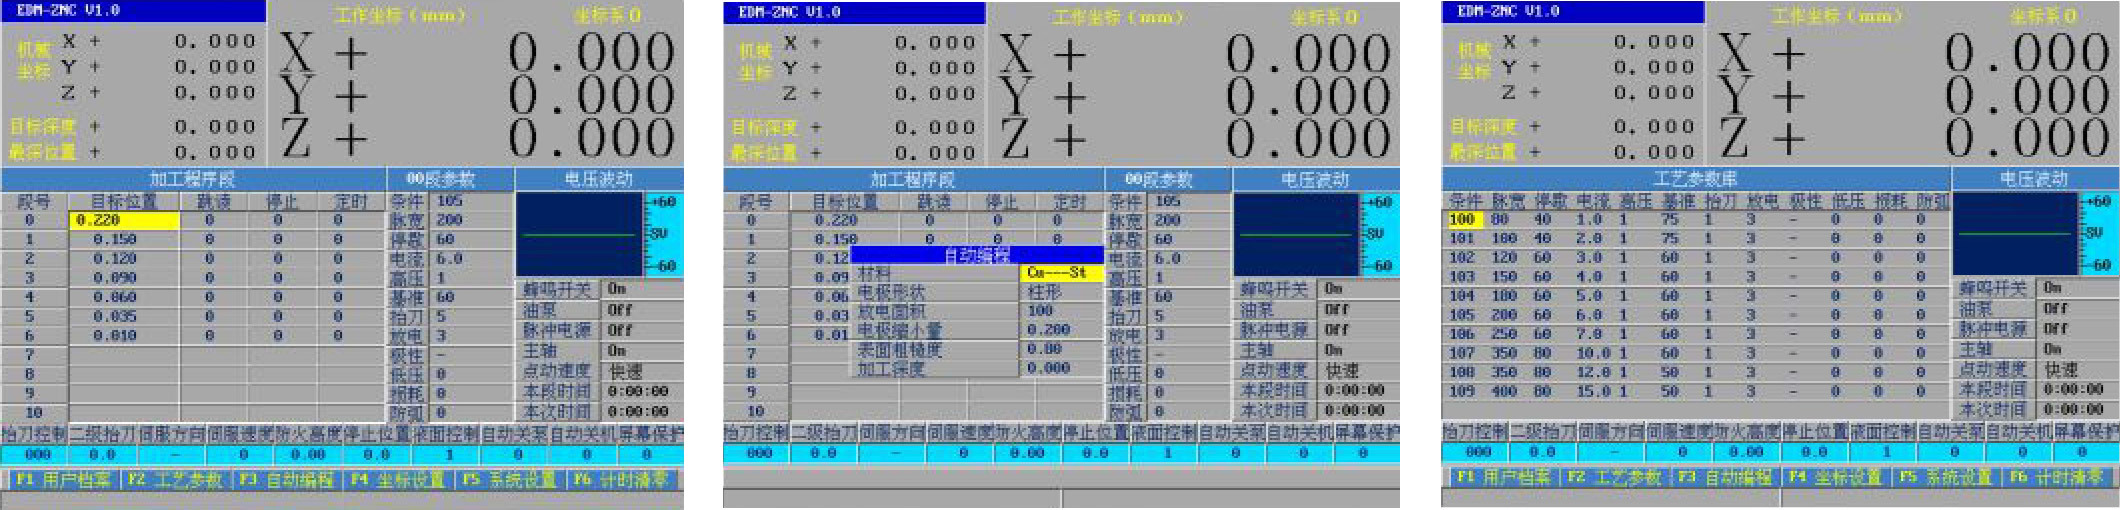The height and width of the screenshot is (510, 2120).
Task: Click 液面控制 value 1 on left screen
Action: tap(447, 454)
